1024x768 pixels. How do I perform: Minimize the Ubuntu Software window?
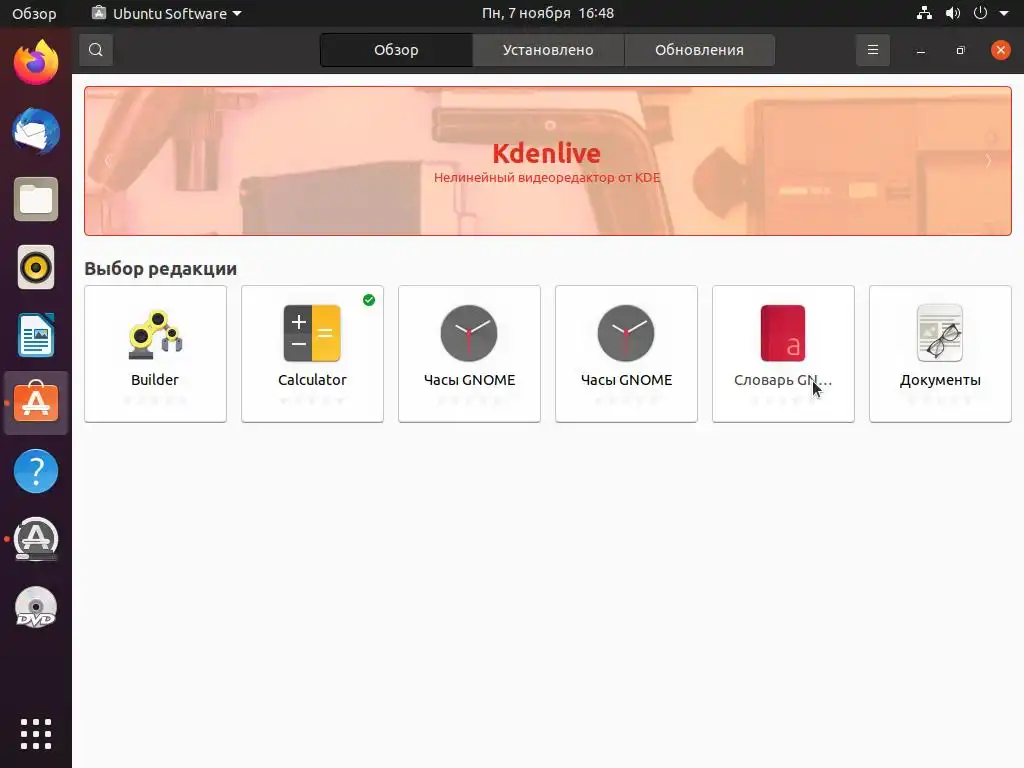tap(921, 51)
